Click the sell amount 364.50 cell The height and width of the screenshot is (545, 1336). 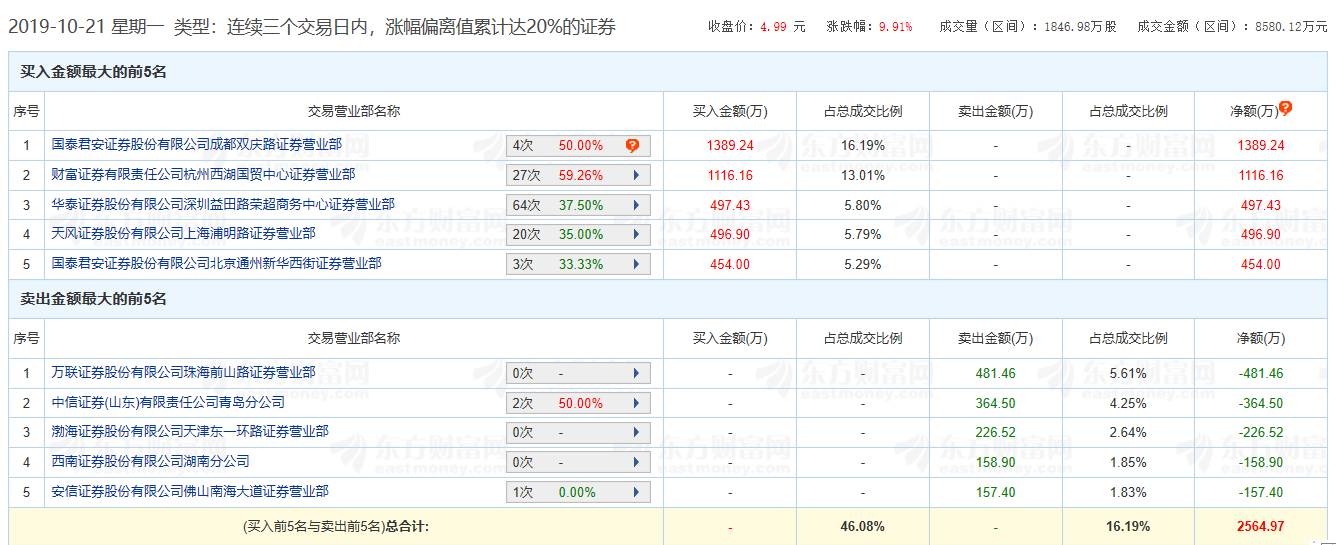(x=995, y=403)
